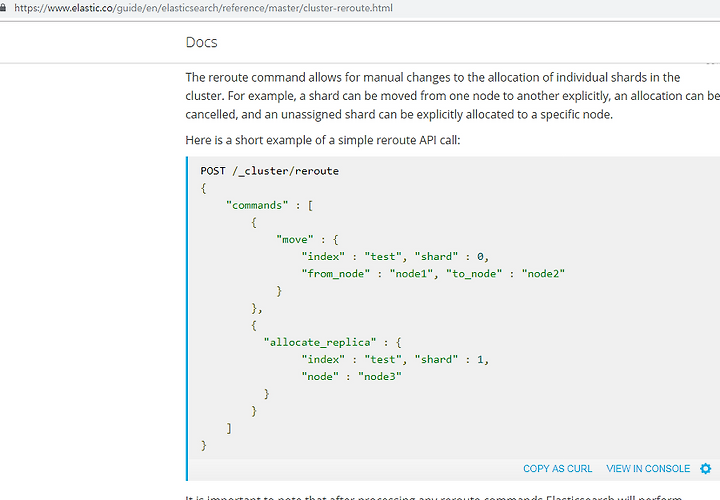This screenshot has height=500, width=720.
Task: Click the "from_node" key in code
Action: coord(336,274)
